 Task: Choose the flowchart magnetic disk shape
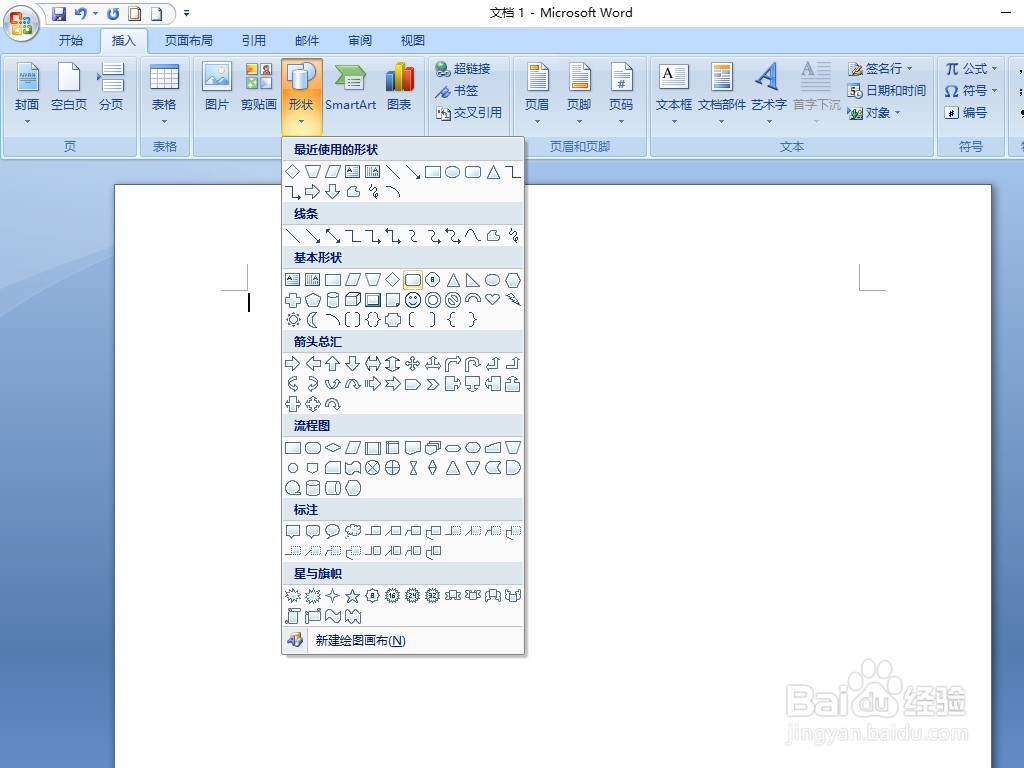(x=313, y=488)
